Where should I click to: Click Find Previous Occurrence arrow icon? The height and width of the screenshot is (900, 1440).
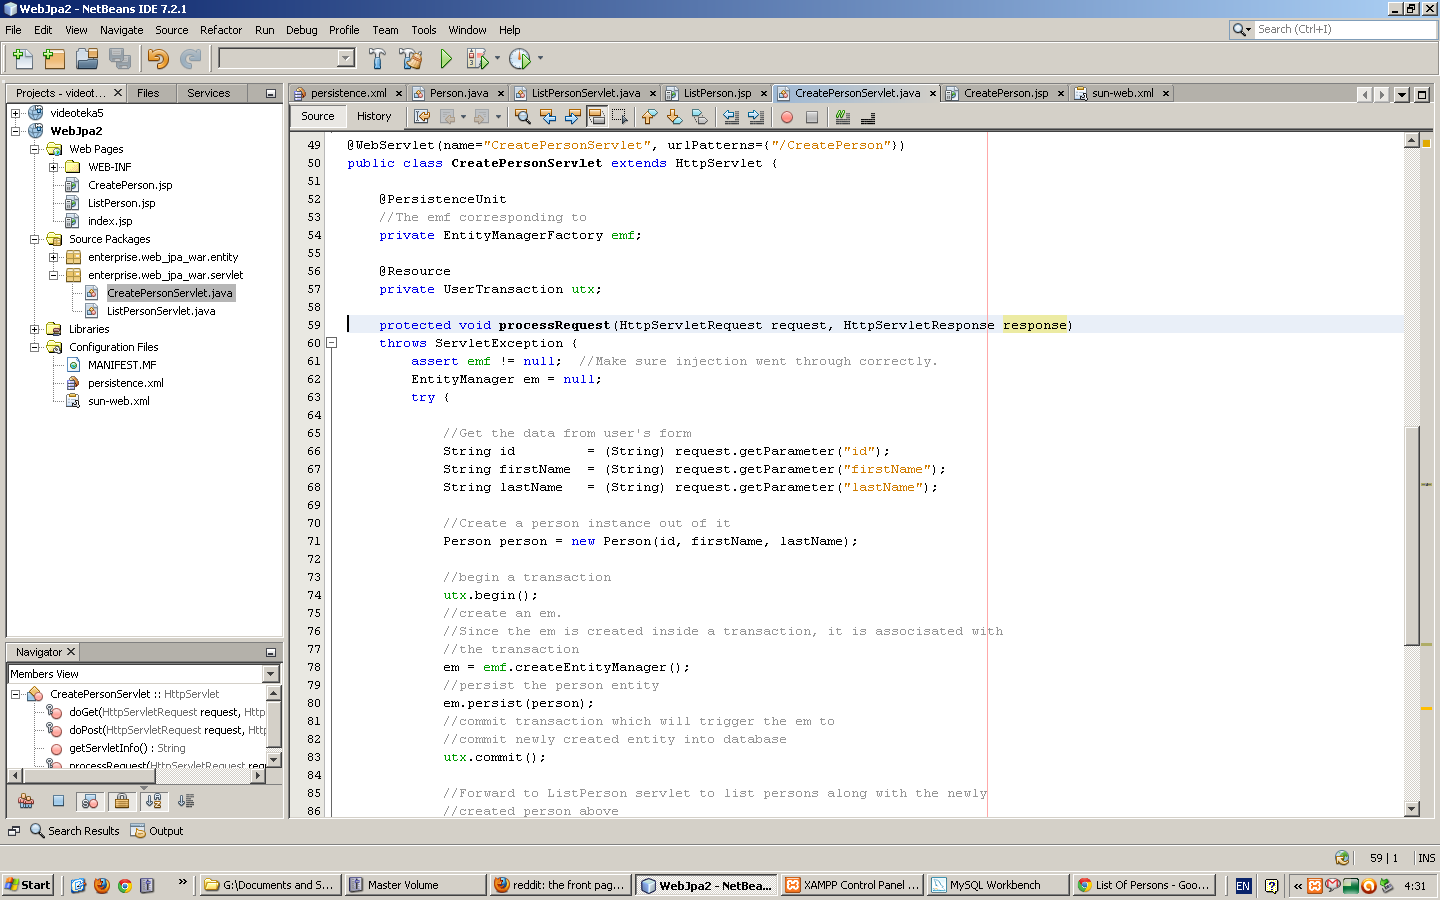[x=547, y=117]
